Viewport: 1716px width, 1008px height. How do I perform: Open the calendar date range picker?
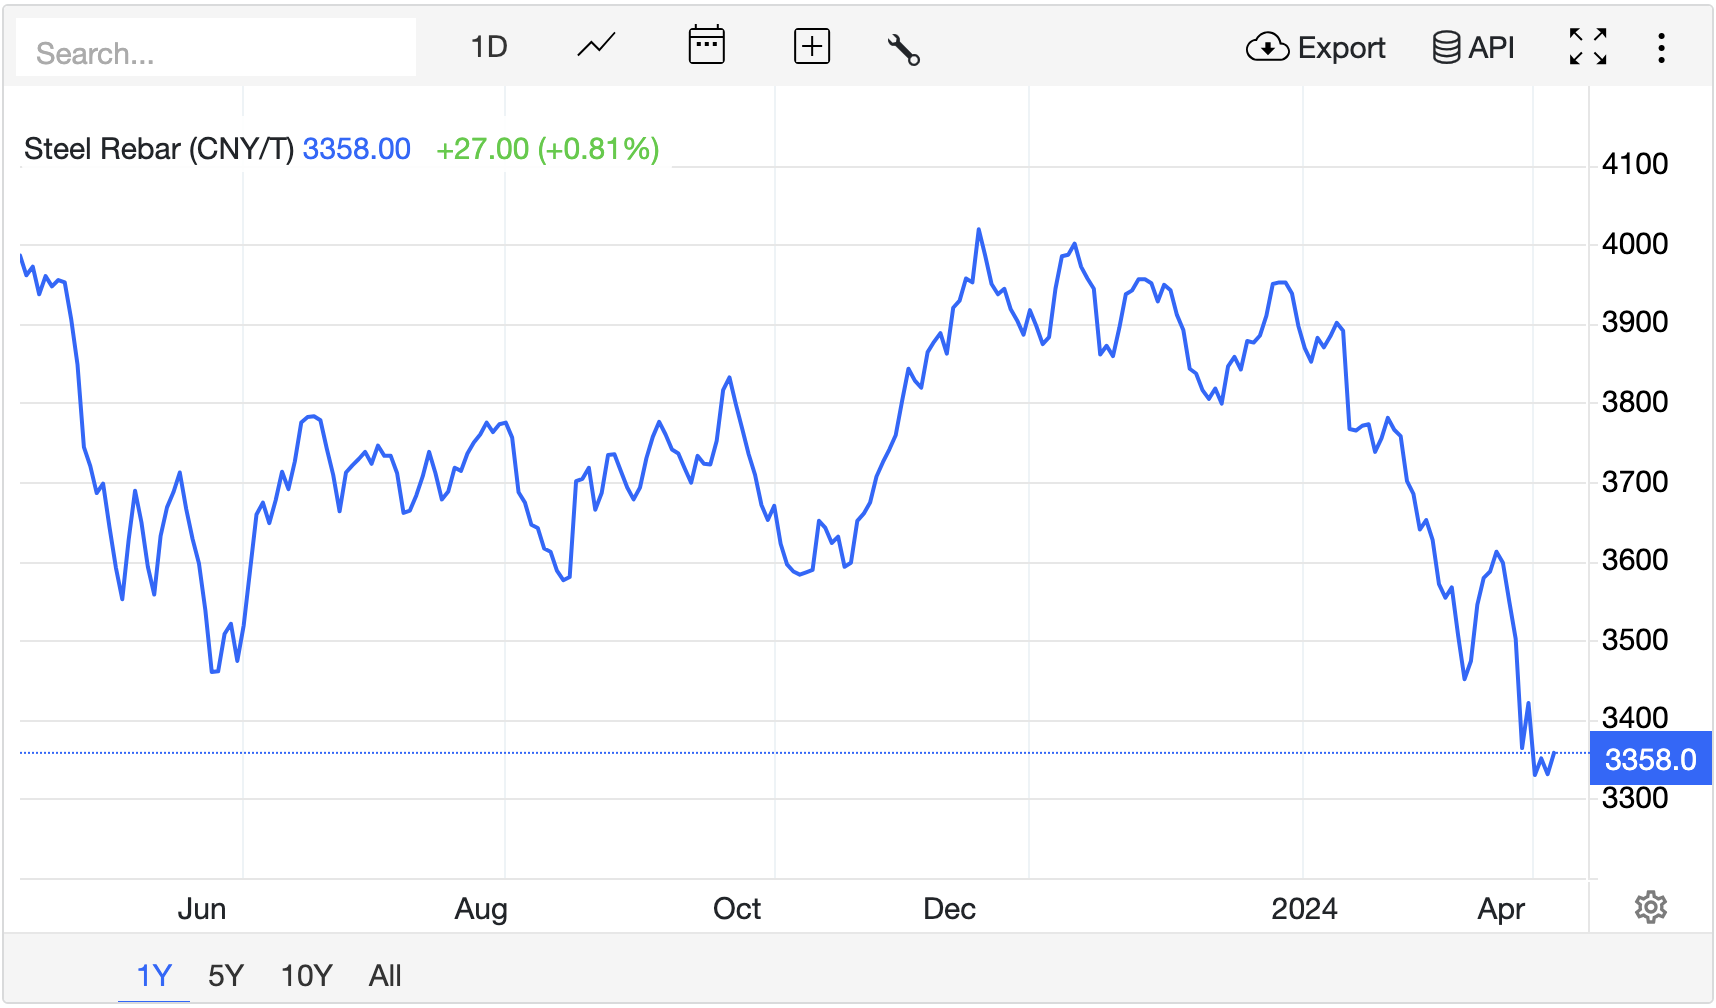pos(706,46)
